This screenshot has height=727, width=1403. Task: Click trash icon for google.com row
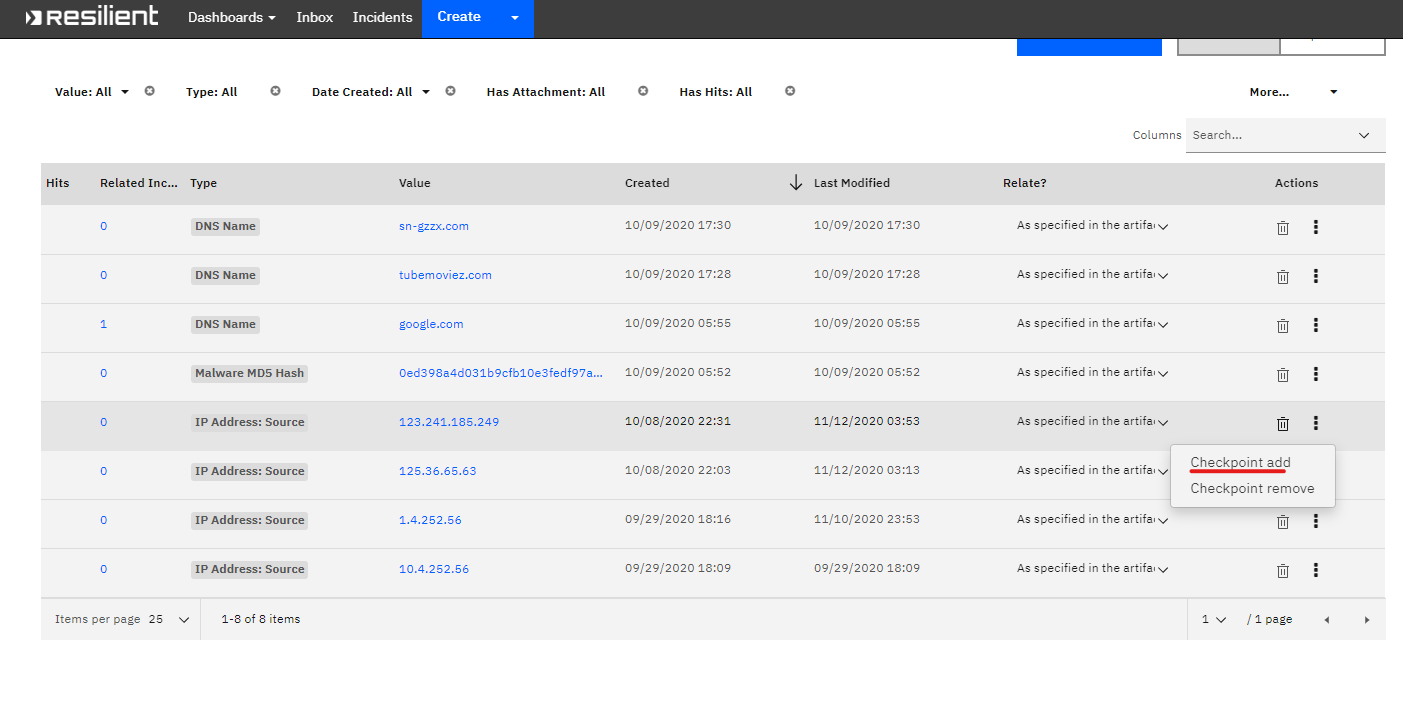1283,326
